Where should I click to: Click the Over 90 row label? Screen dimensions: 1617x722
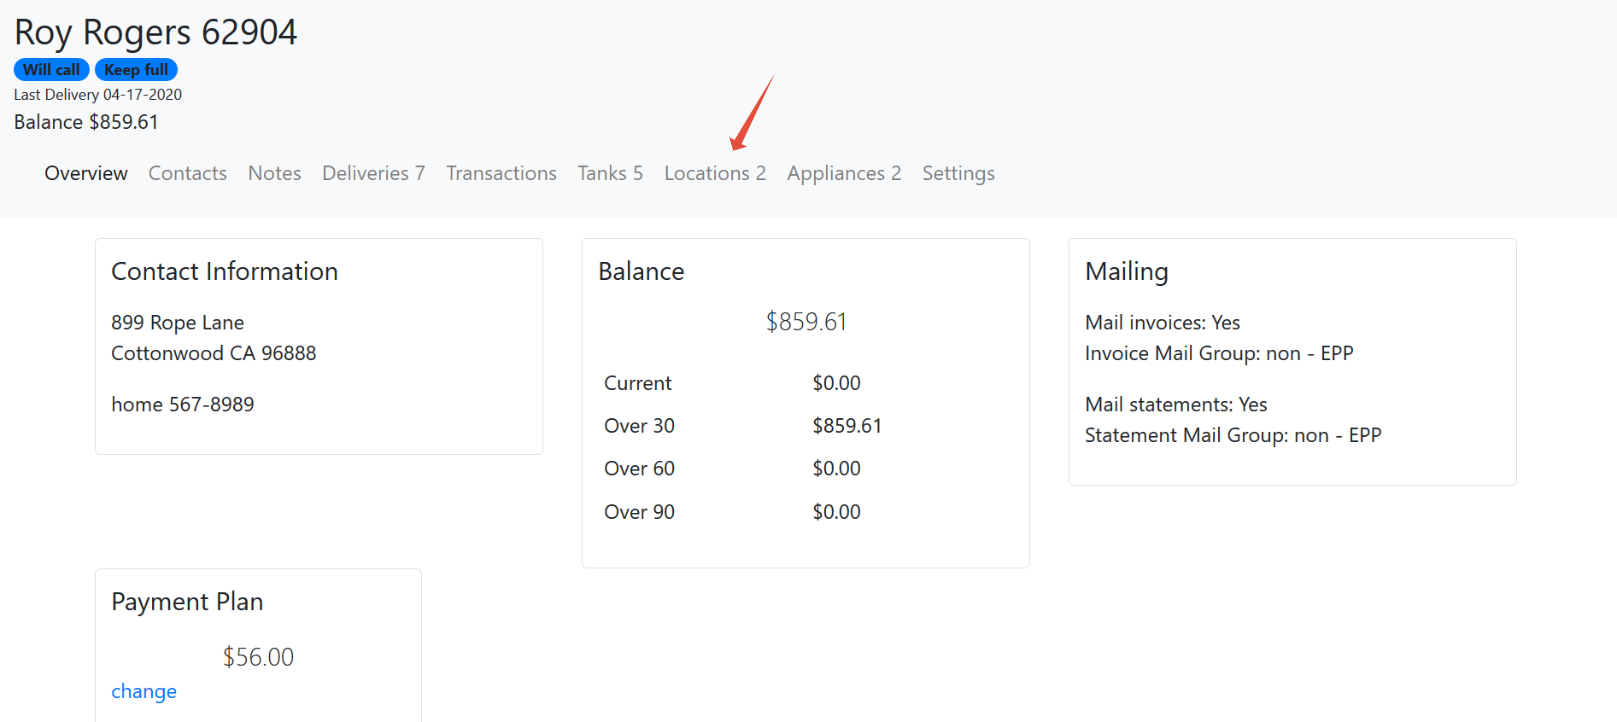640,512
